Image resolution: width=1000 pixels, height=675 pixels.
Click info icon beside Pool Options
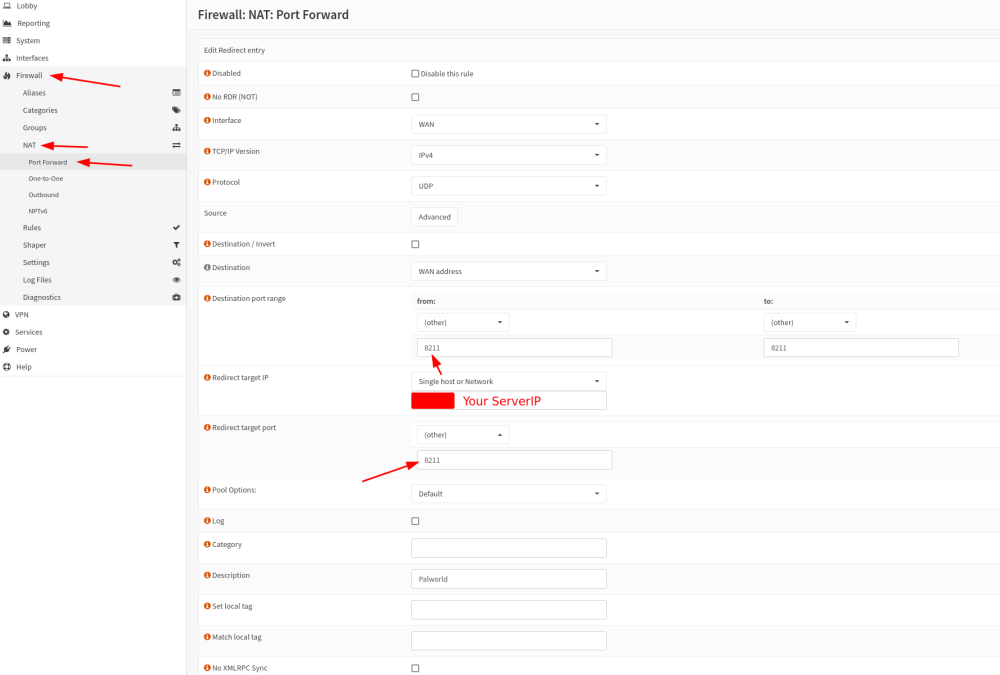[207, 490]
